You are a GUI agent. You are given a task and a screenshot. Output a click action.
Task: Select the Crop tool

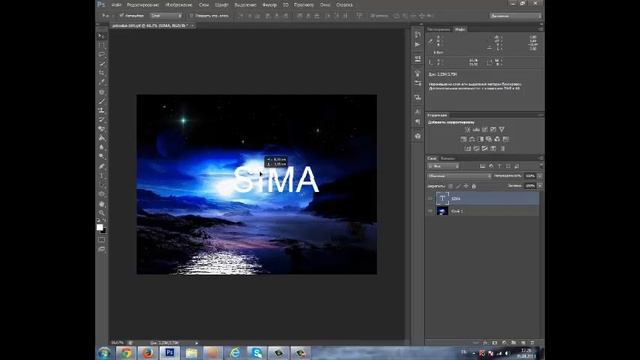click(x=102, y=73)
